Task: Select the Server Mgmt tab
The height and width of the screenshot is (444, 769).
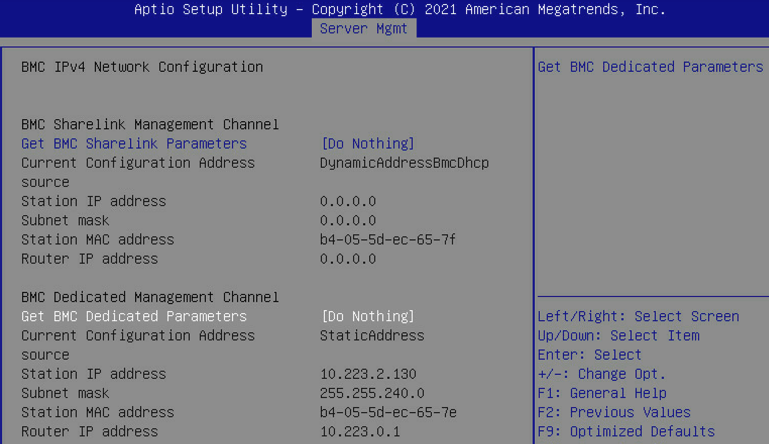Action: point(364,29)
